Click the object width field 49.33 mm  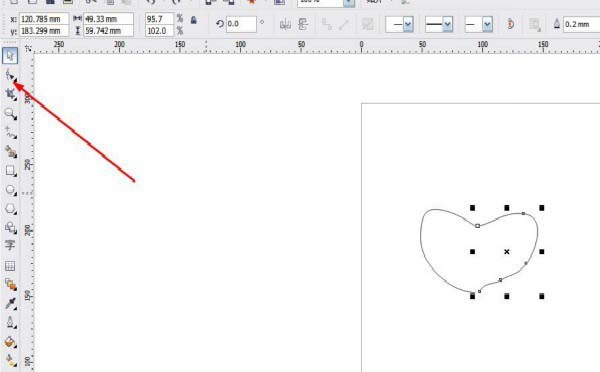pyautogui.click(x=108, y=19)
